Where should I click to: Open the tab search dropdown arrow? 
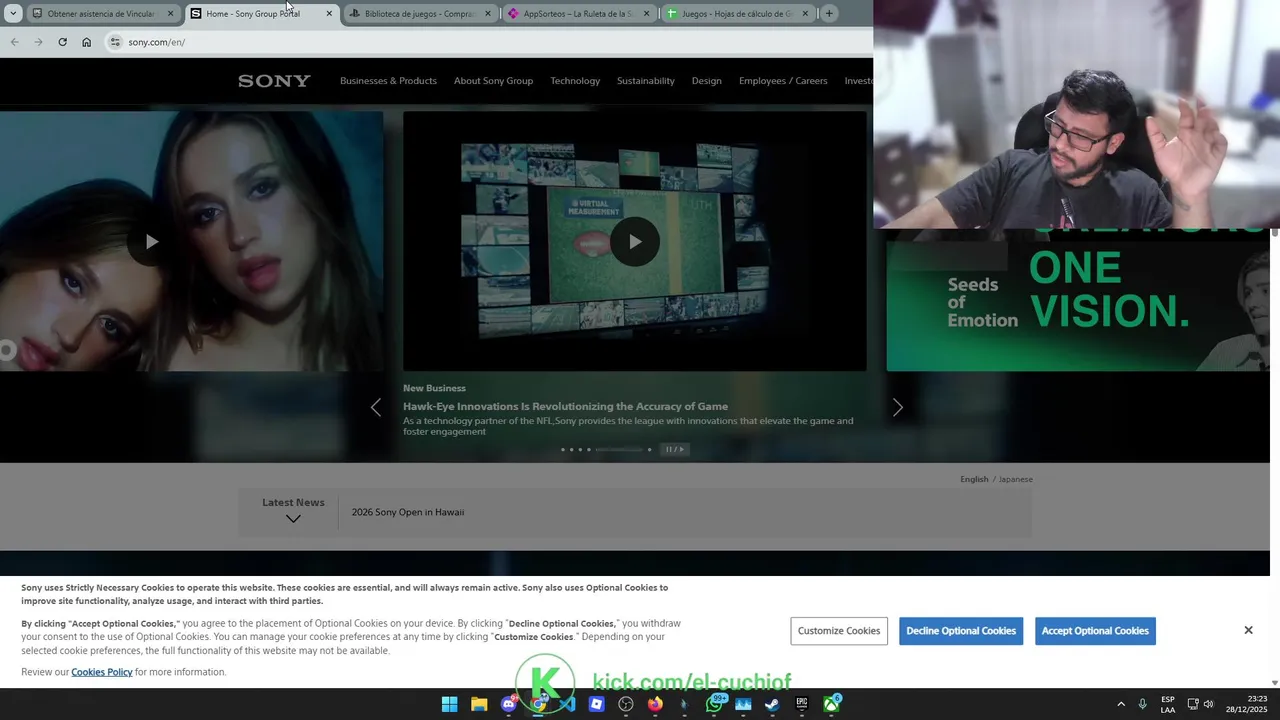click(x=13, y=14)
